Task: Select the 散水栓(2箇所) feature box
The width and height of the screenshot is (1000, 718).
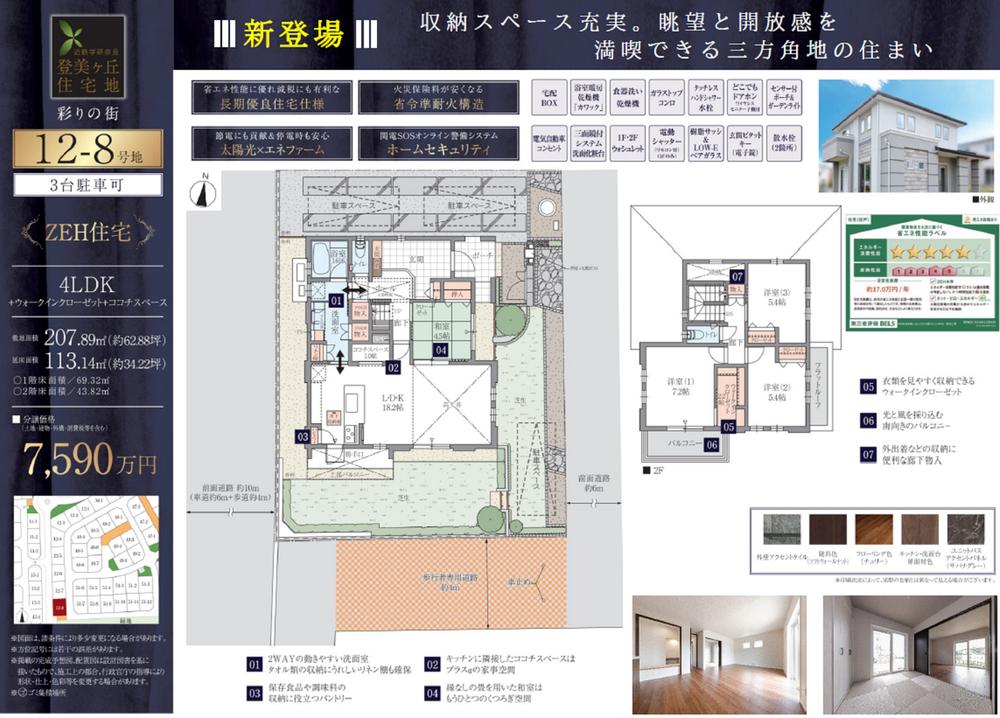Action: point(784,143)
